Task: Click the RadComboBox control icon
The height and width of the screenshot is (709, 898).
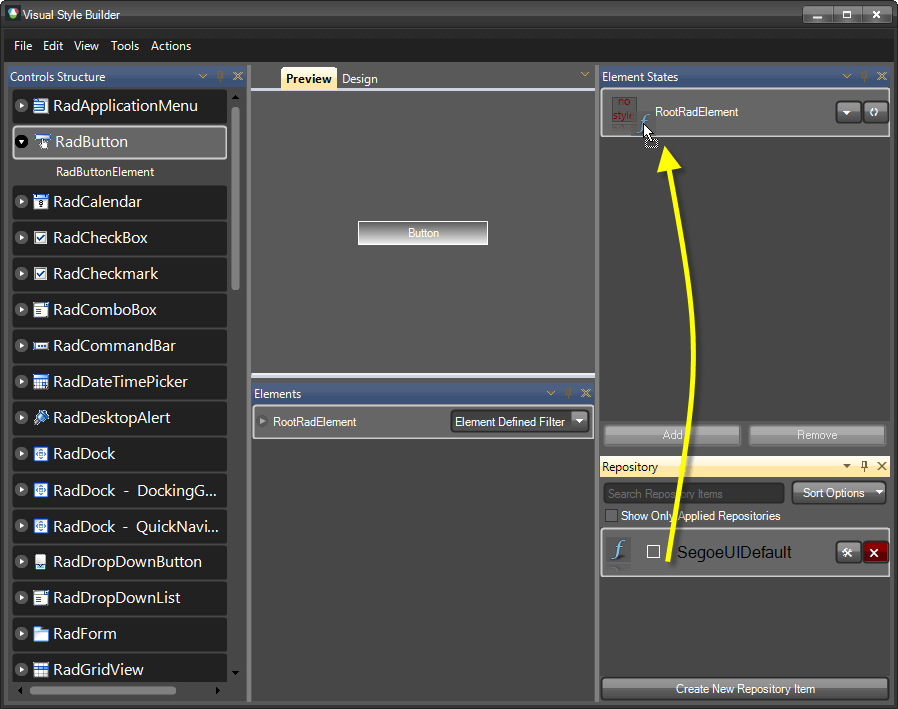Action: pyautogui.click(x=41, y=310)
